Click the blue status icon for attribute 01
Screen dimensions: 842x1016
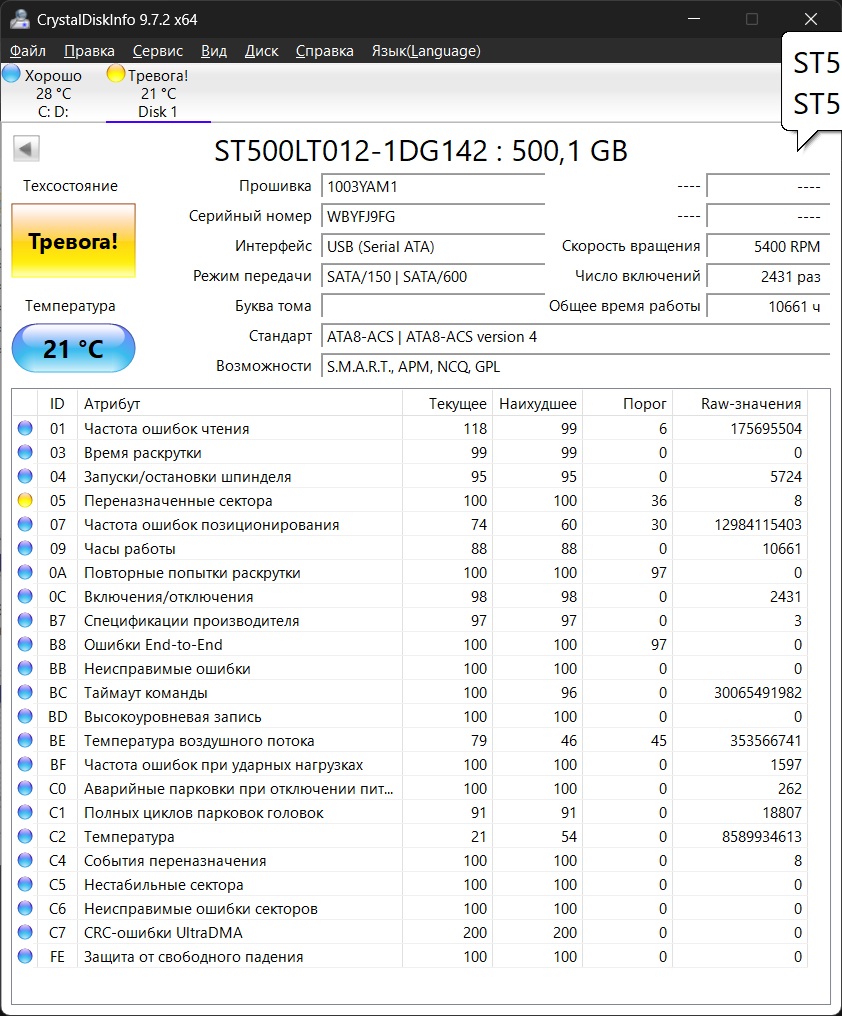tap(25, 428)
